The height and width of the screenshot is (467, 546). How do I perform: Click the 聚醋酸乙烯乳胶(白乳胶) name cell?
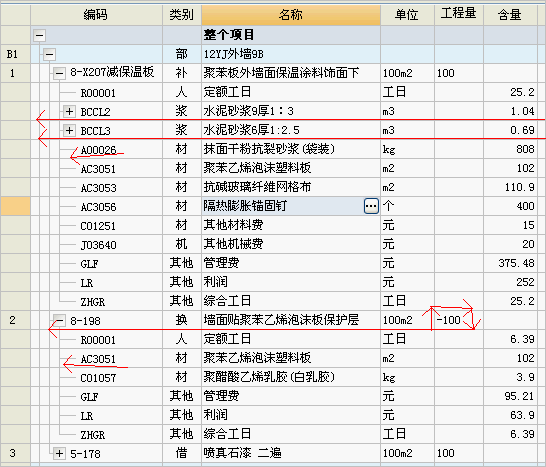tap(291, 377)
